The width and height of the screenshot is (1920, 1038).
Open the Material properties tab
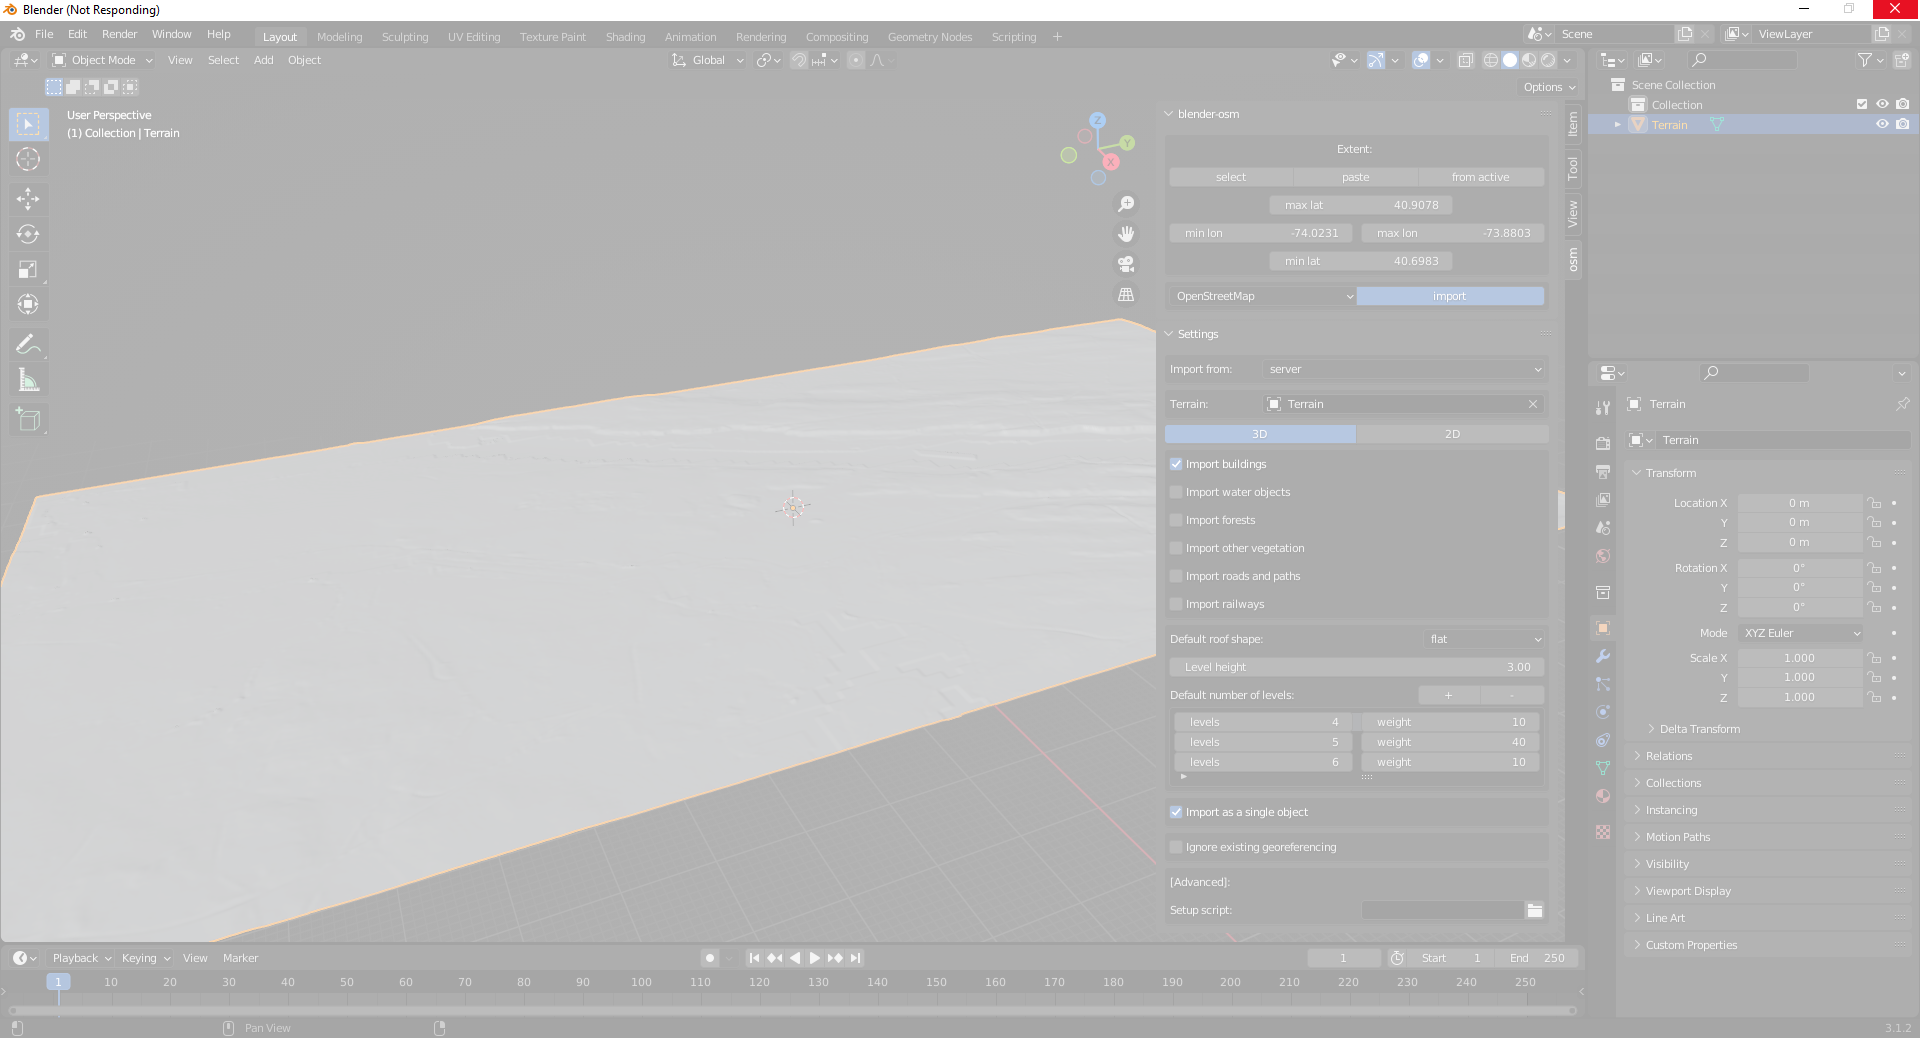[1602, 796]
